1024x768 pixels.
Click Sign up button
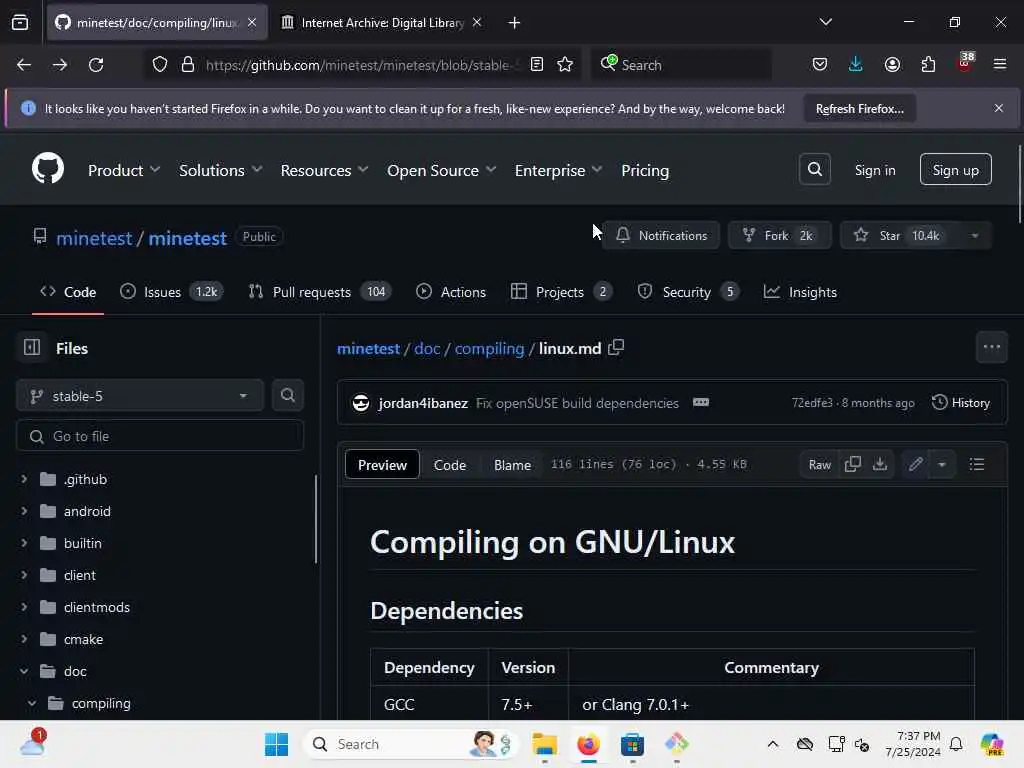(x=955, y=170)
